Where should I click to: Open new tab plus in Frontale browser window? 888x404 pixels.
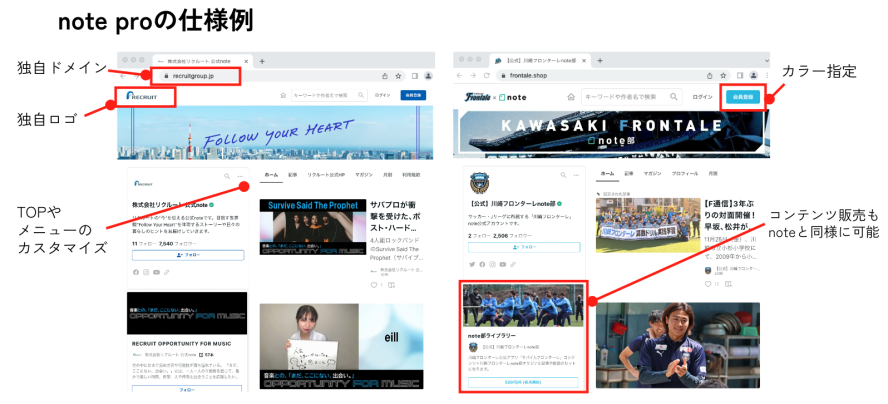[x=600, y=61]
